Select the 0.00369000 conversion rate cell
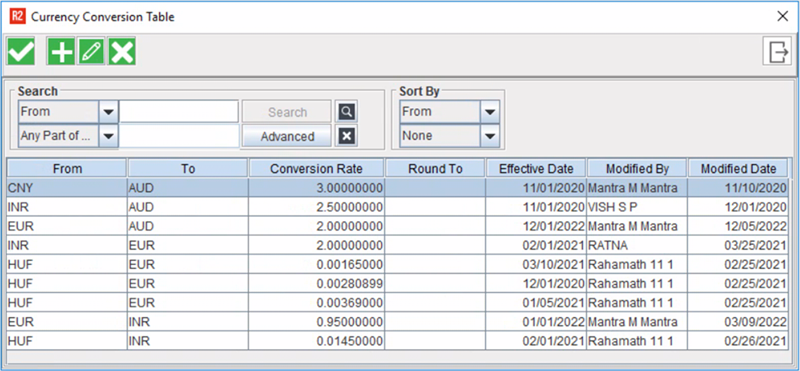The image size is (800, 371). 316,303
